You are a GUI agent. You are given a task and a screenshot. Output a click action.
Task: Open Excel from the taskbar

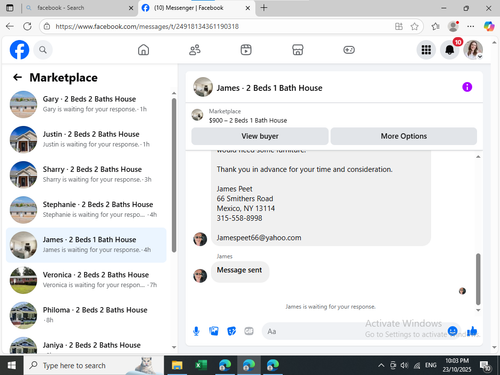point(201,365)
